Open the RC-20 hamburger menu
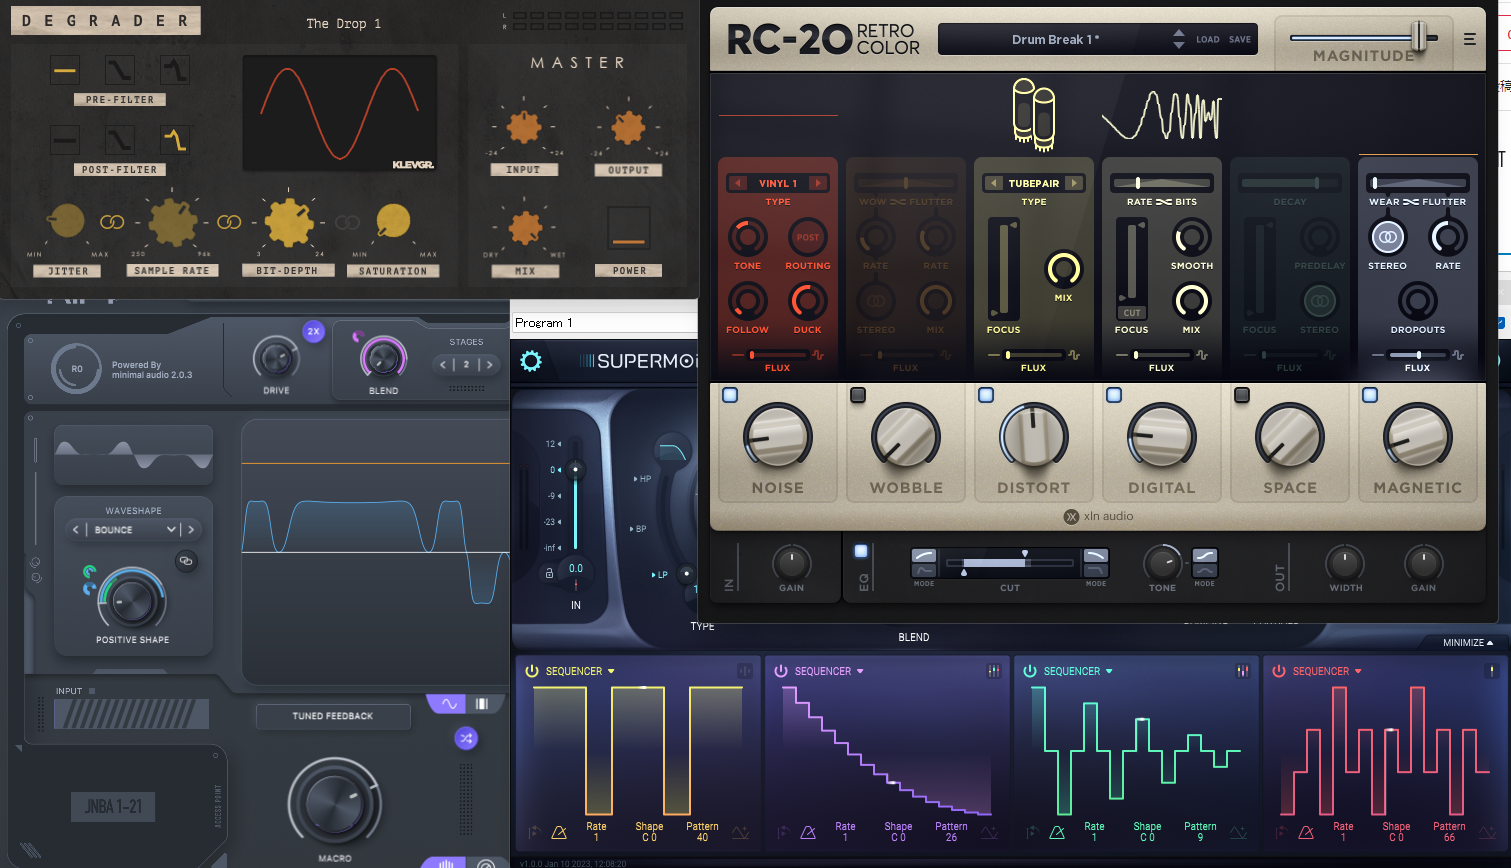The width and height of the screenshot is (1511, 868). pos(1469,39)
